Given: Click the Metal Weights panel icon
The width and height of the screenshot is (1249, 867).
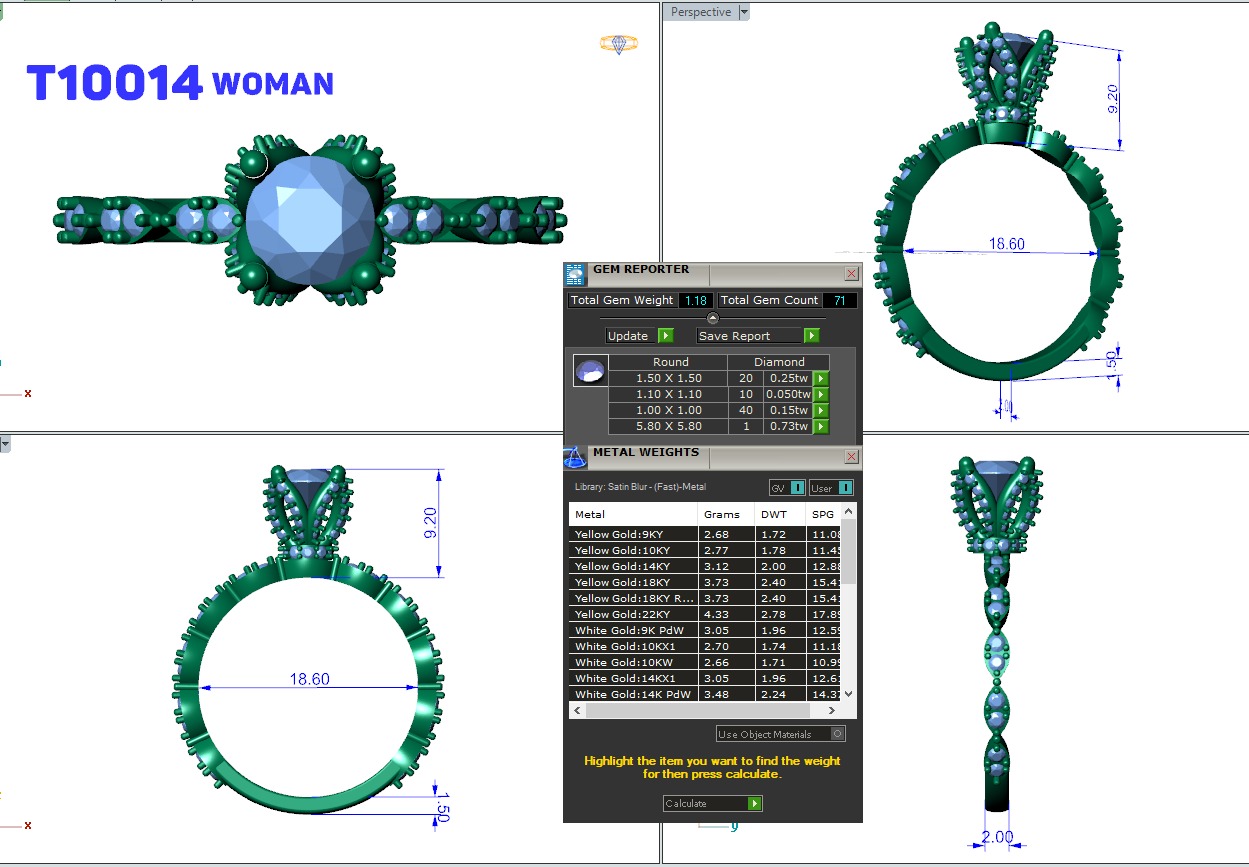Looking at the screenshot, I should point(575,458).
